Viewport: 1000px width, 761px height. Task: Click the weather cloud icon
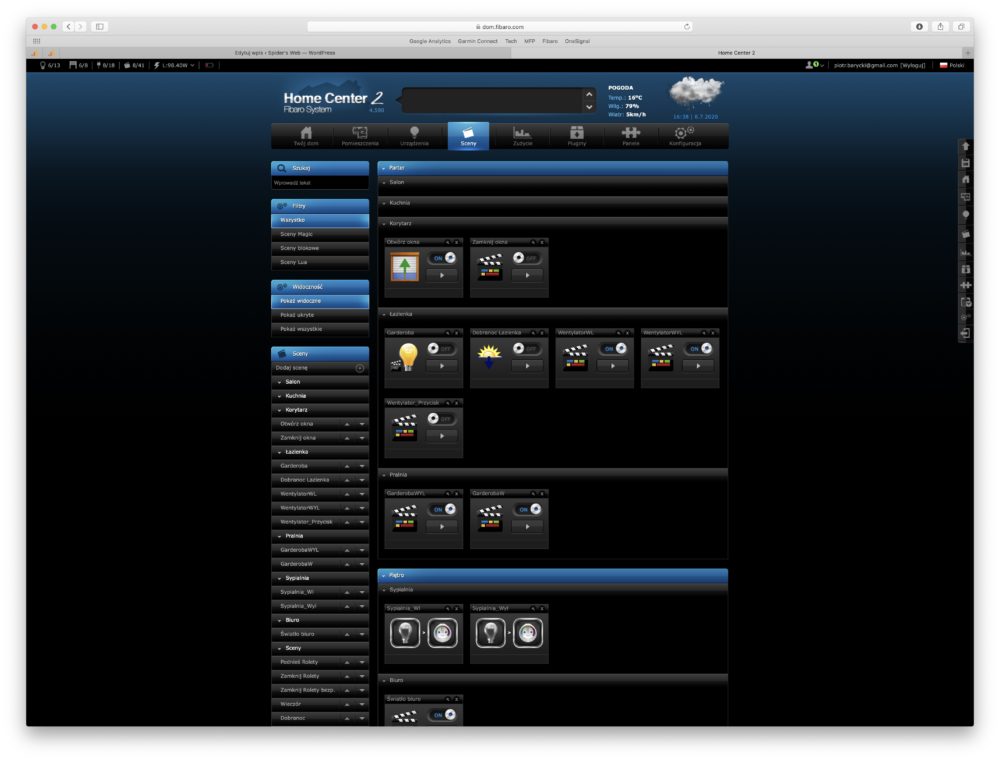696,91
